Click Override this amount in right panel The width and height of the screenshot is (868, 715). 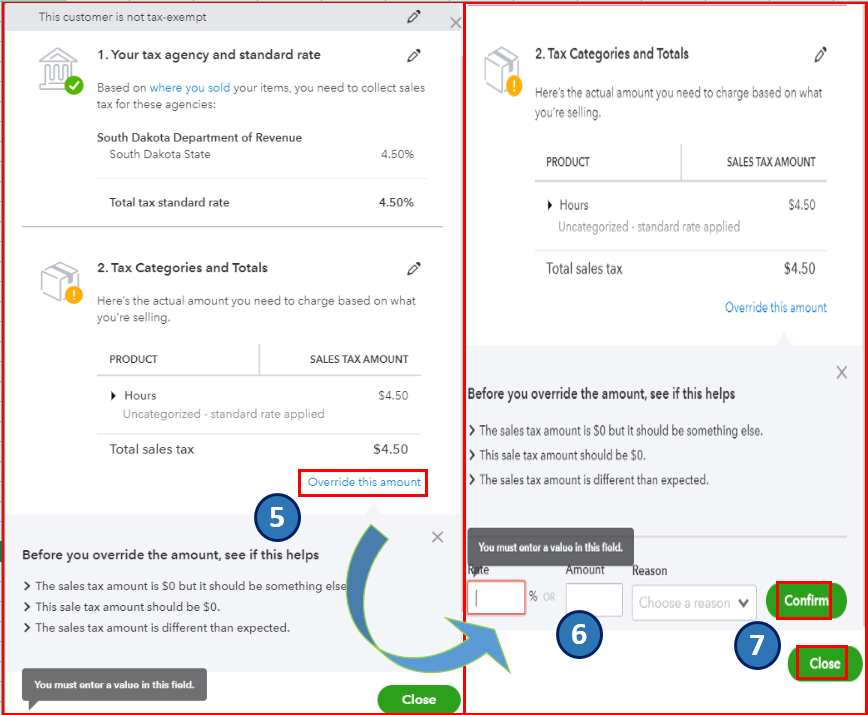pos(776,307)
